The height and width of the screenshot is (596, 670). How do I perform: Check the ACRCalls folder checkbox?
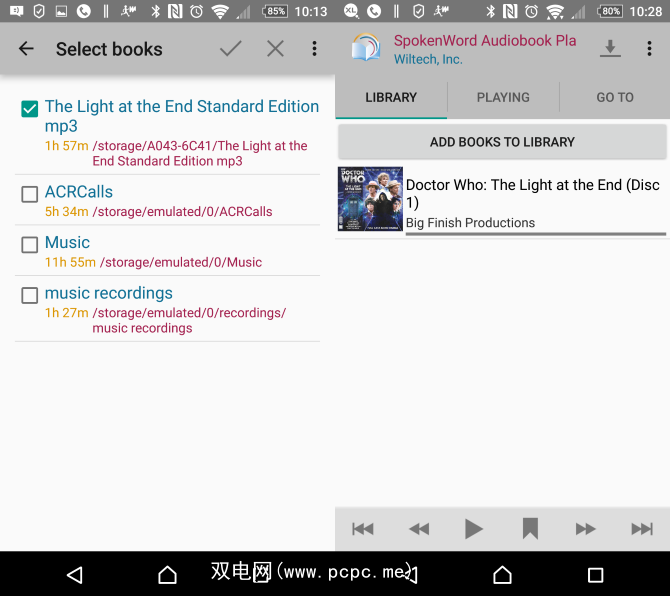click(x=29, y=194)
